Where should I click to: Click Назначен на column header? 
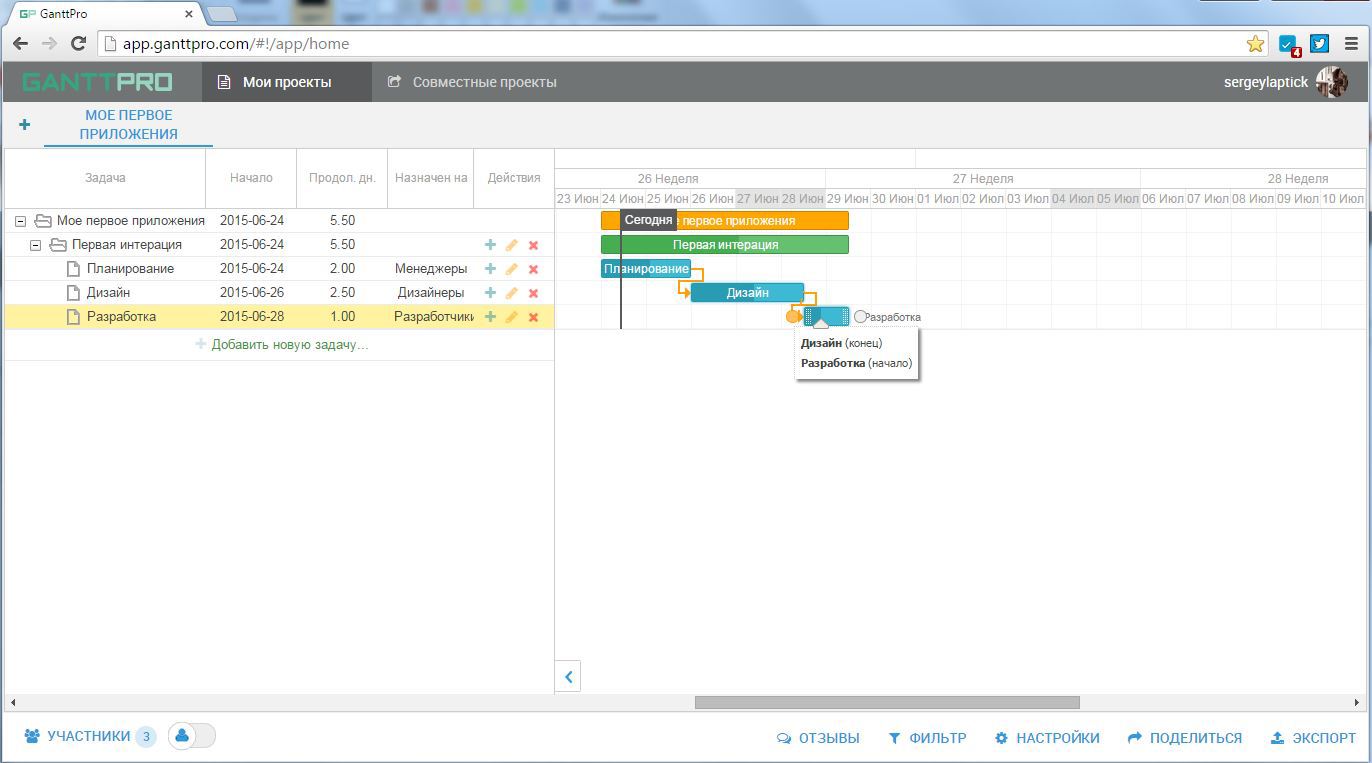(x=431, y=178)
